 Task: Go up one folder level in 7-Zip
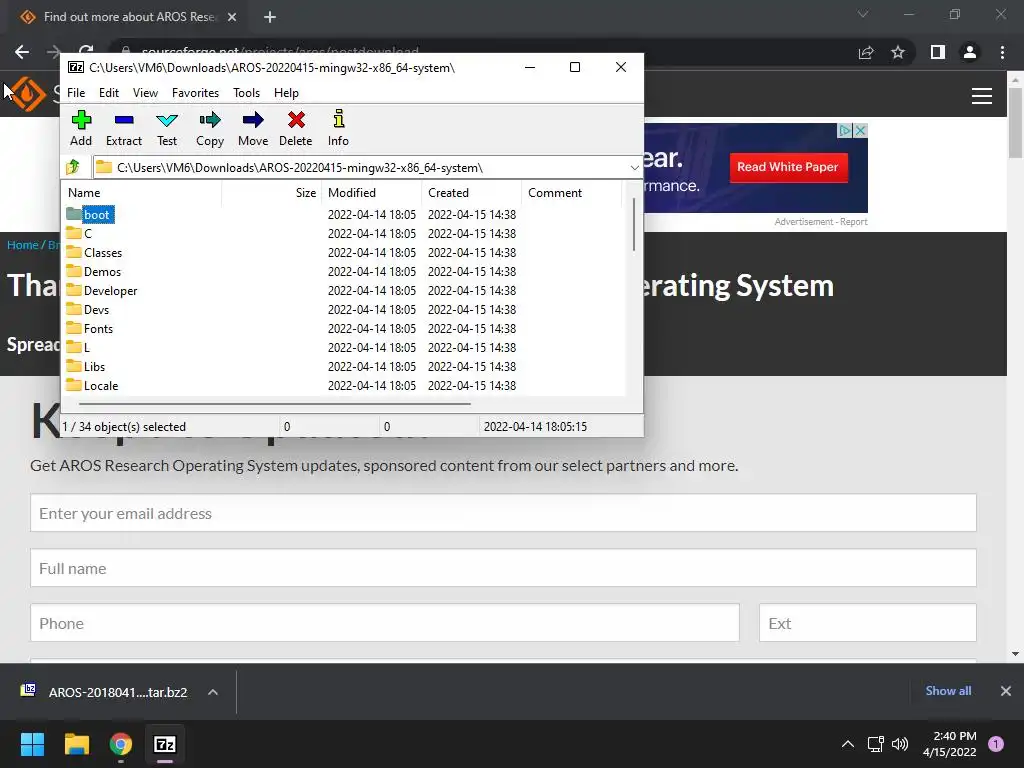pos(73,167)
